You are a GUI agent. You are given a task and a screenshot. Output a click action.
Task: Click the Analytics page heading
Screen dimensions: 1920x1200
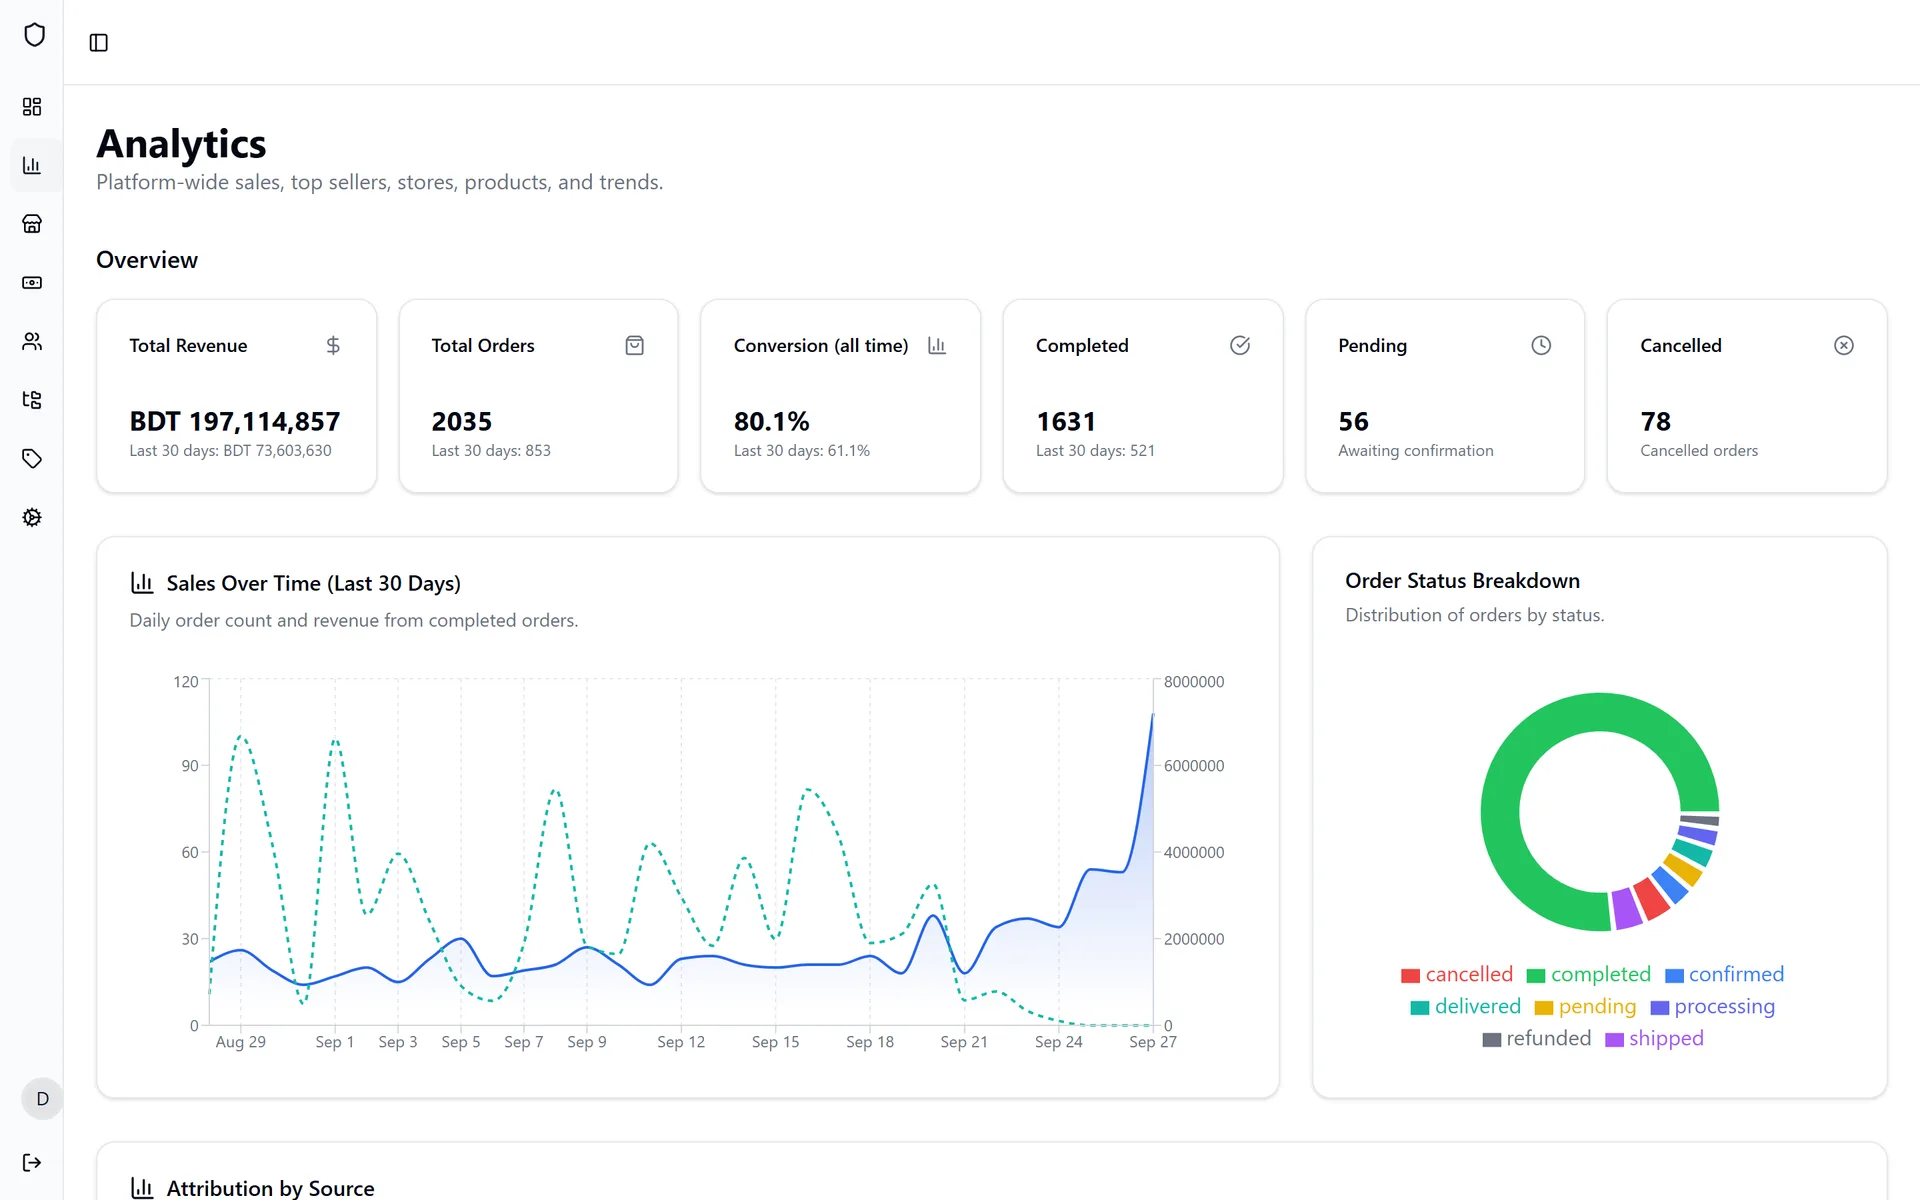tap(181, 144)
